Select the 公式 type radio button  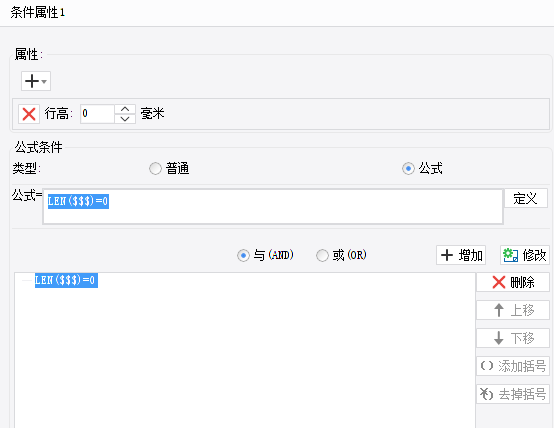pos(408,169)
